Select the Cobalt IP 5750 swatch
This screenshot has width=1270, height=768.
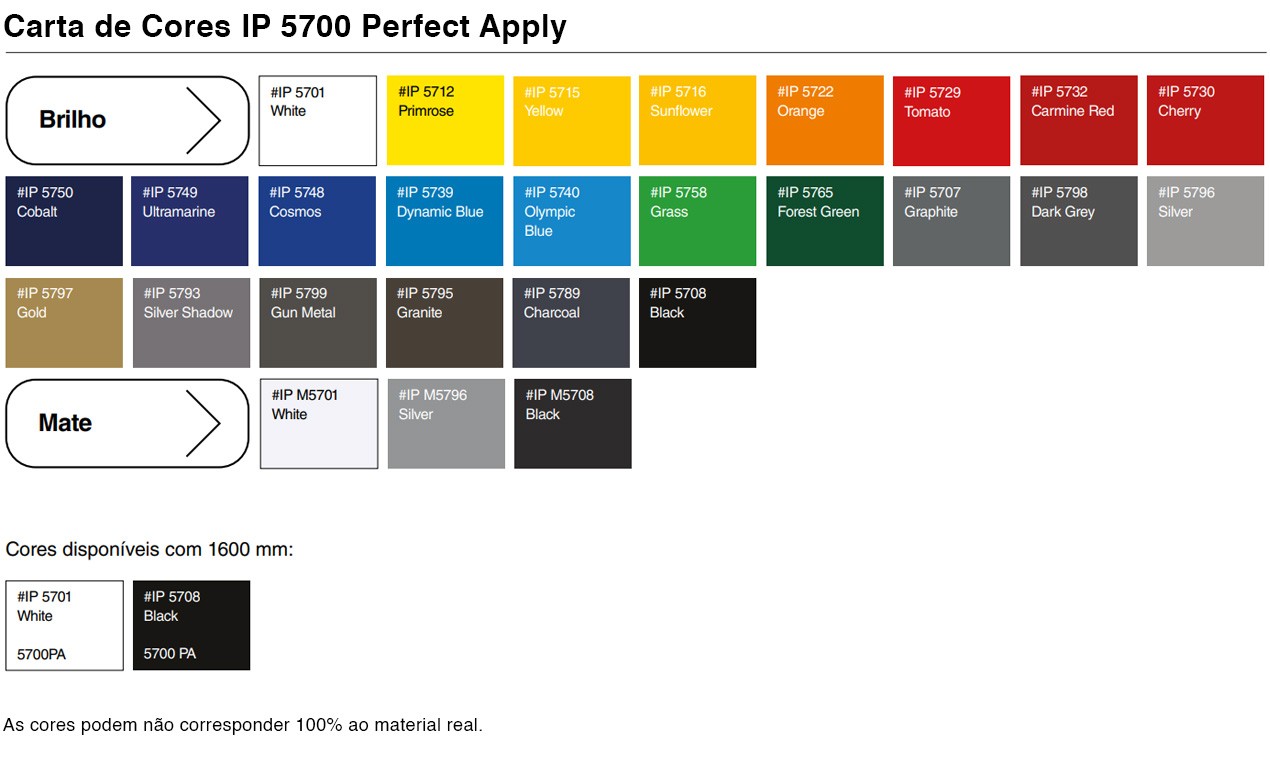(64, 221)
